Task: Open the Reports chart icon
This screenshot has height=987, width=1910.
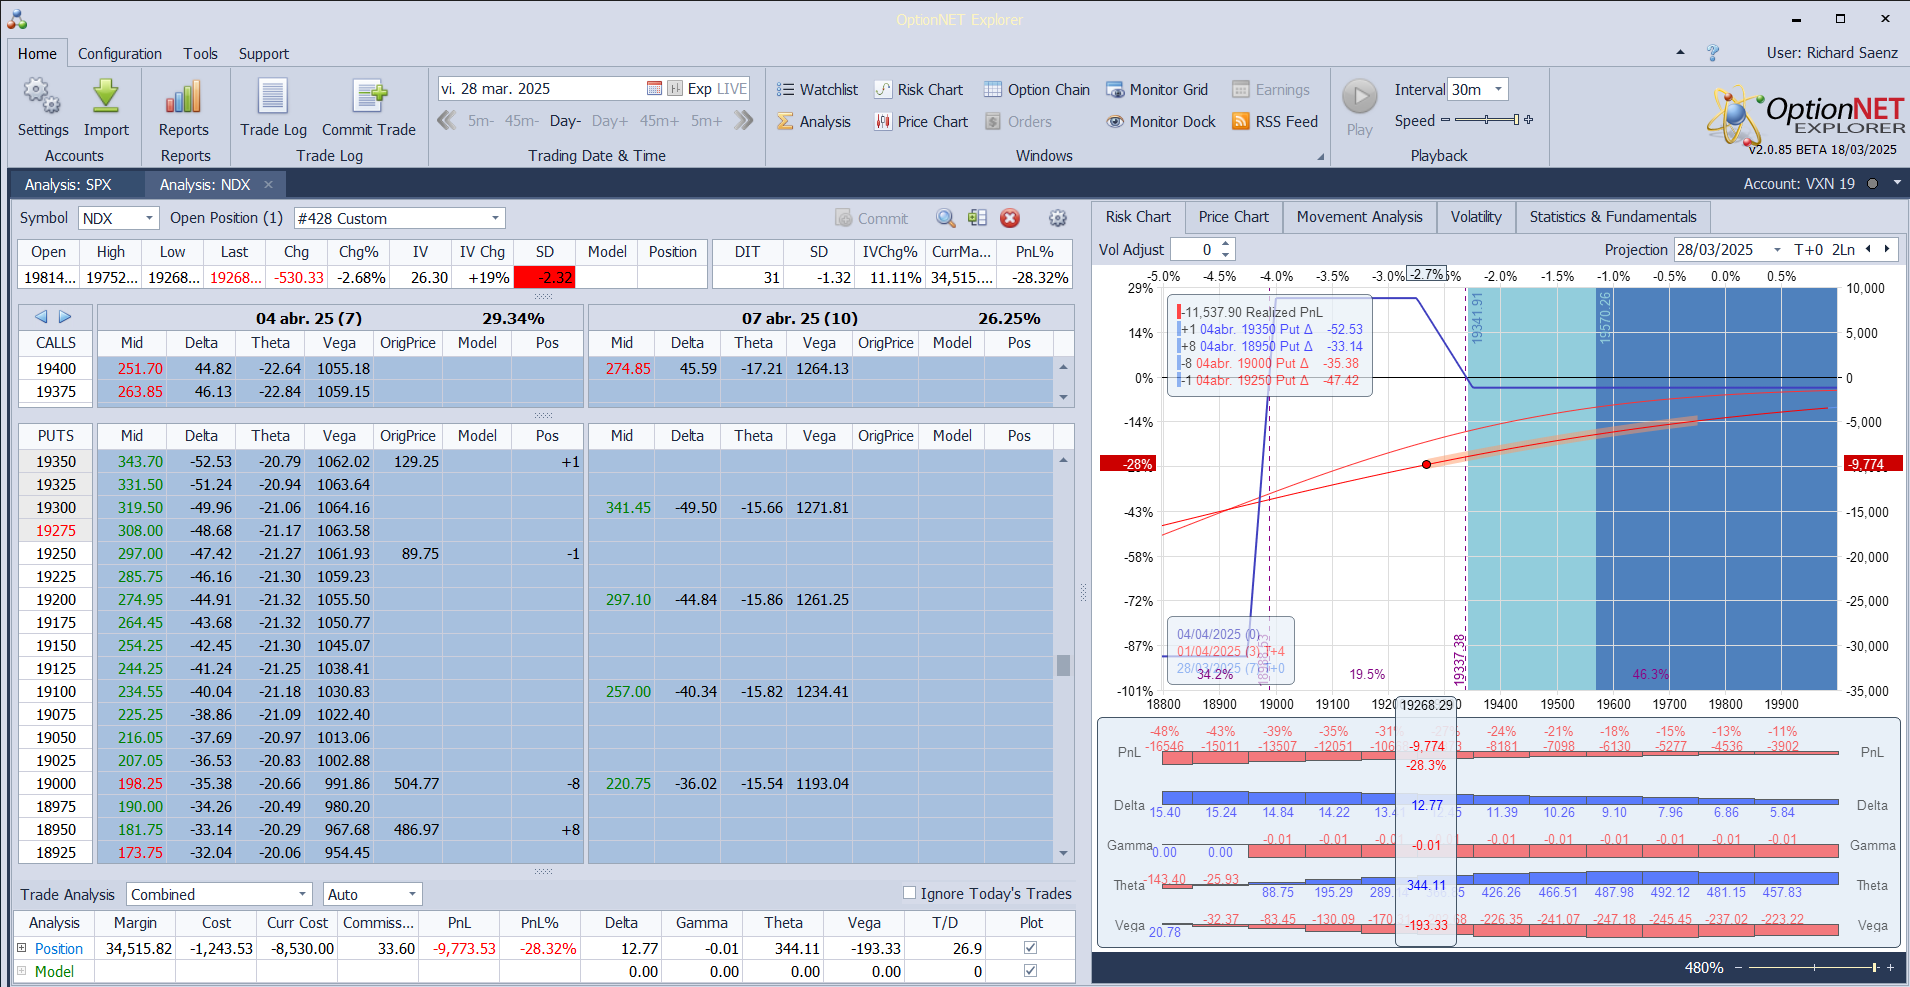Action: [x=184, y=108]
